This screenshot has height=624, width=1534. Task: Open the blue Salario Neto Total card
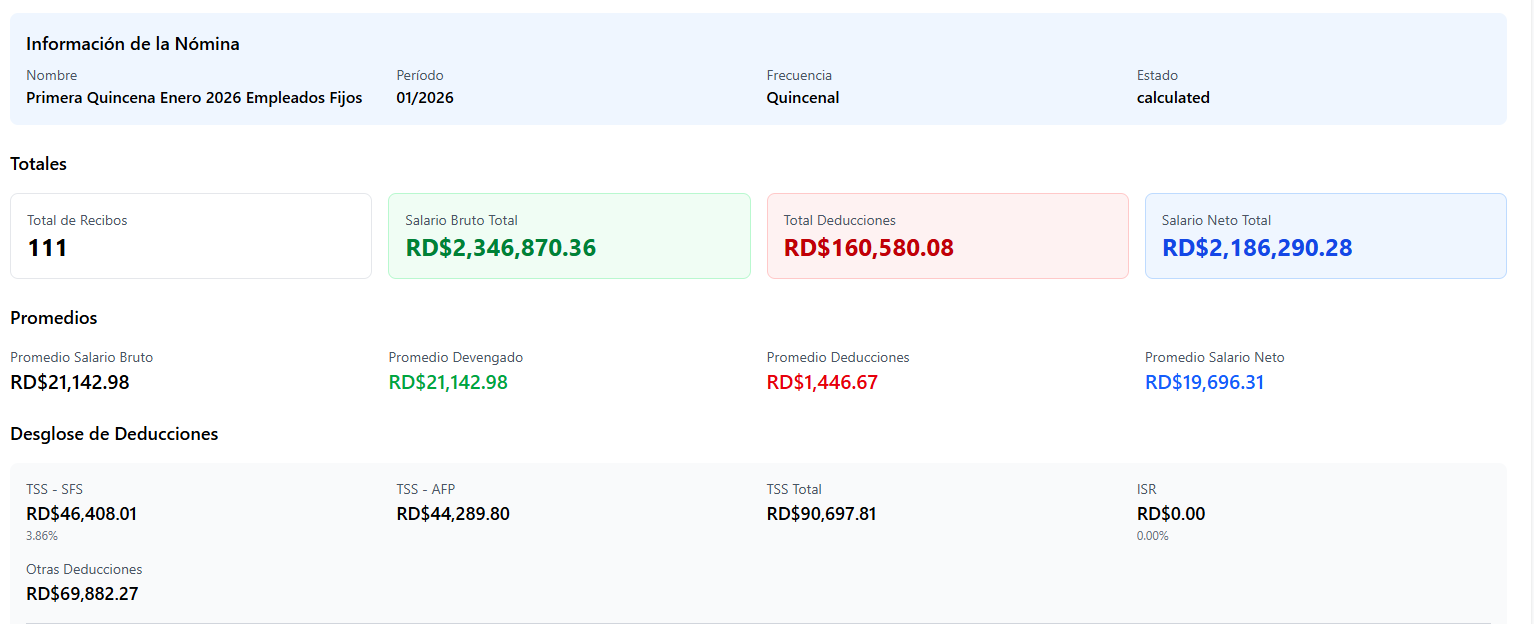(x=1325, y=236)
